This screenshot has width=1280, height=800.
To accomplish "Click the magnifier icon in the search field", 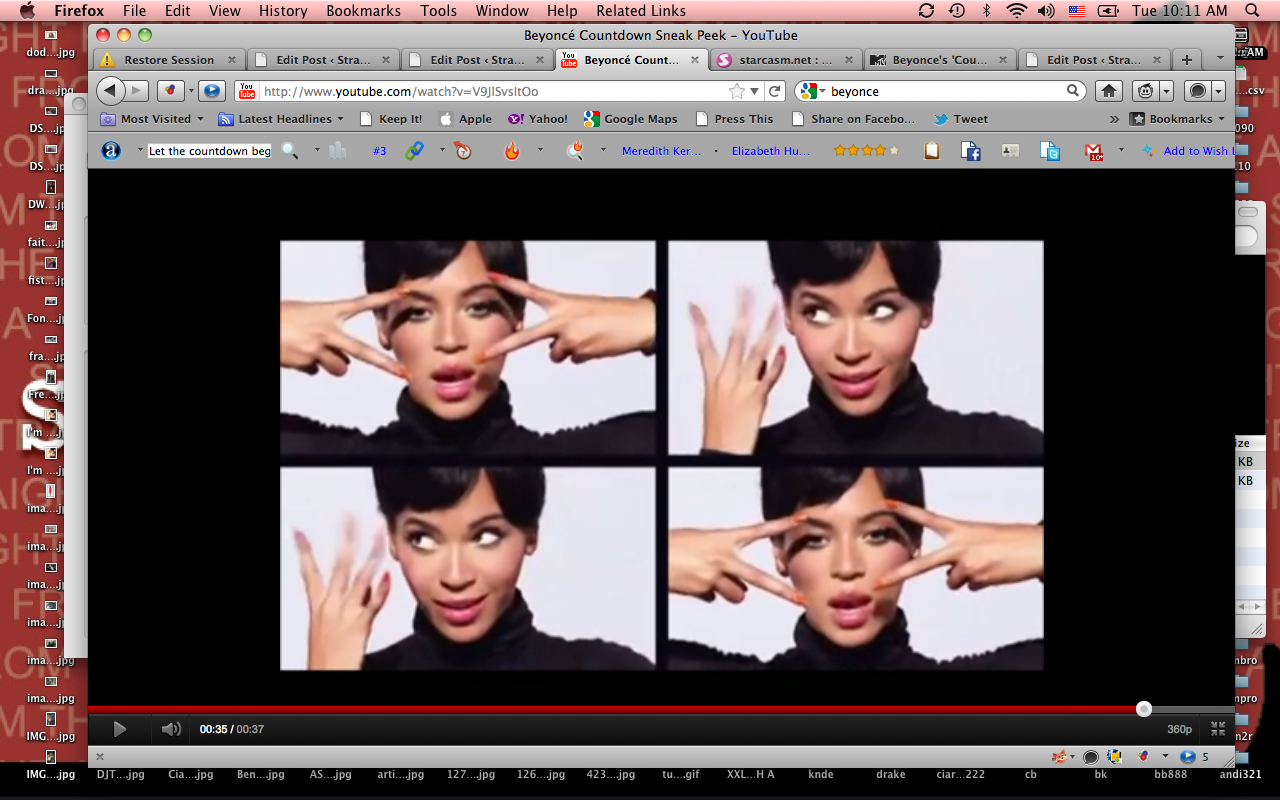I will (1073, 91).
